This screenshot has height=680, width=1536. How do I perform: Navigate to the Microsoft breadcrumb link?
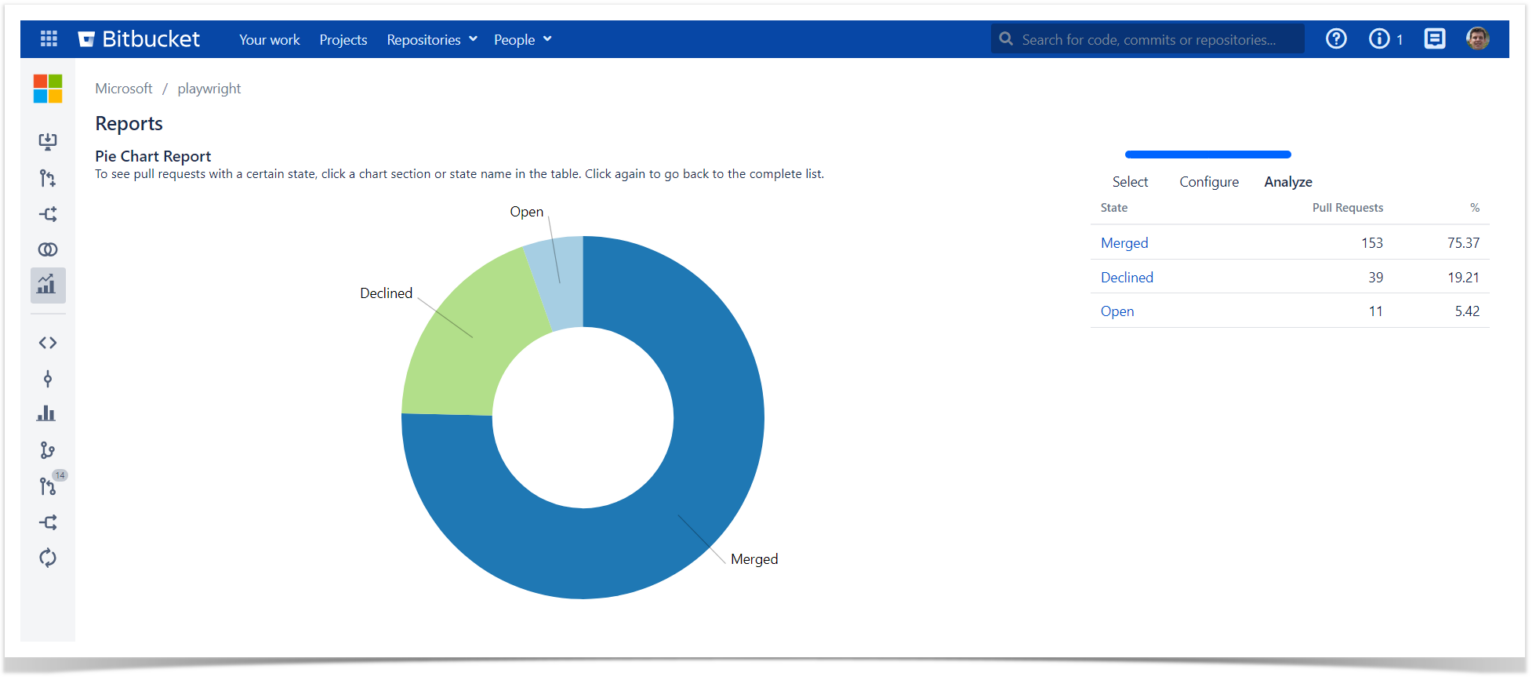[123, 89]
